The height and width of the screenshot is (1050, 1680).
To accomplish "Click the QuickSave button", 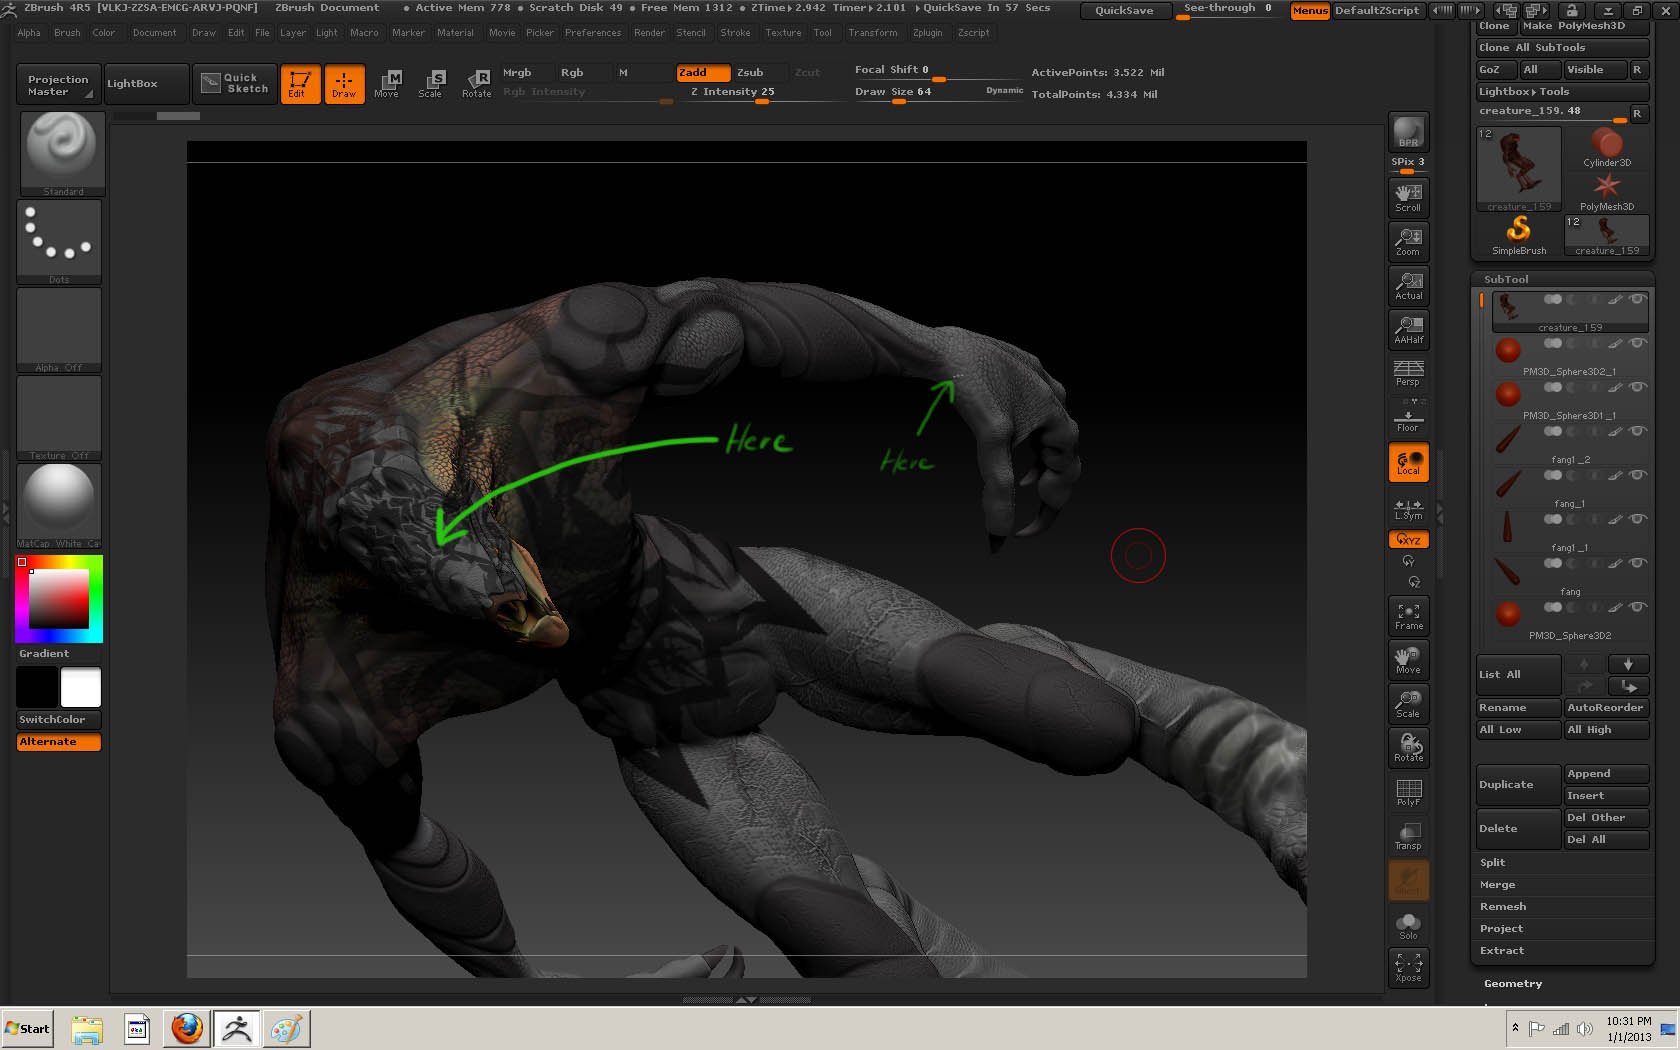I will 1124,10.
